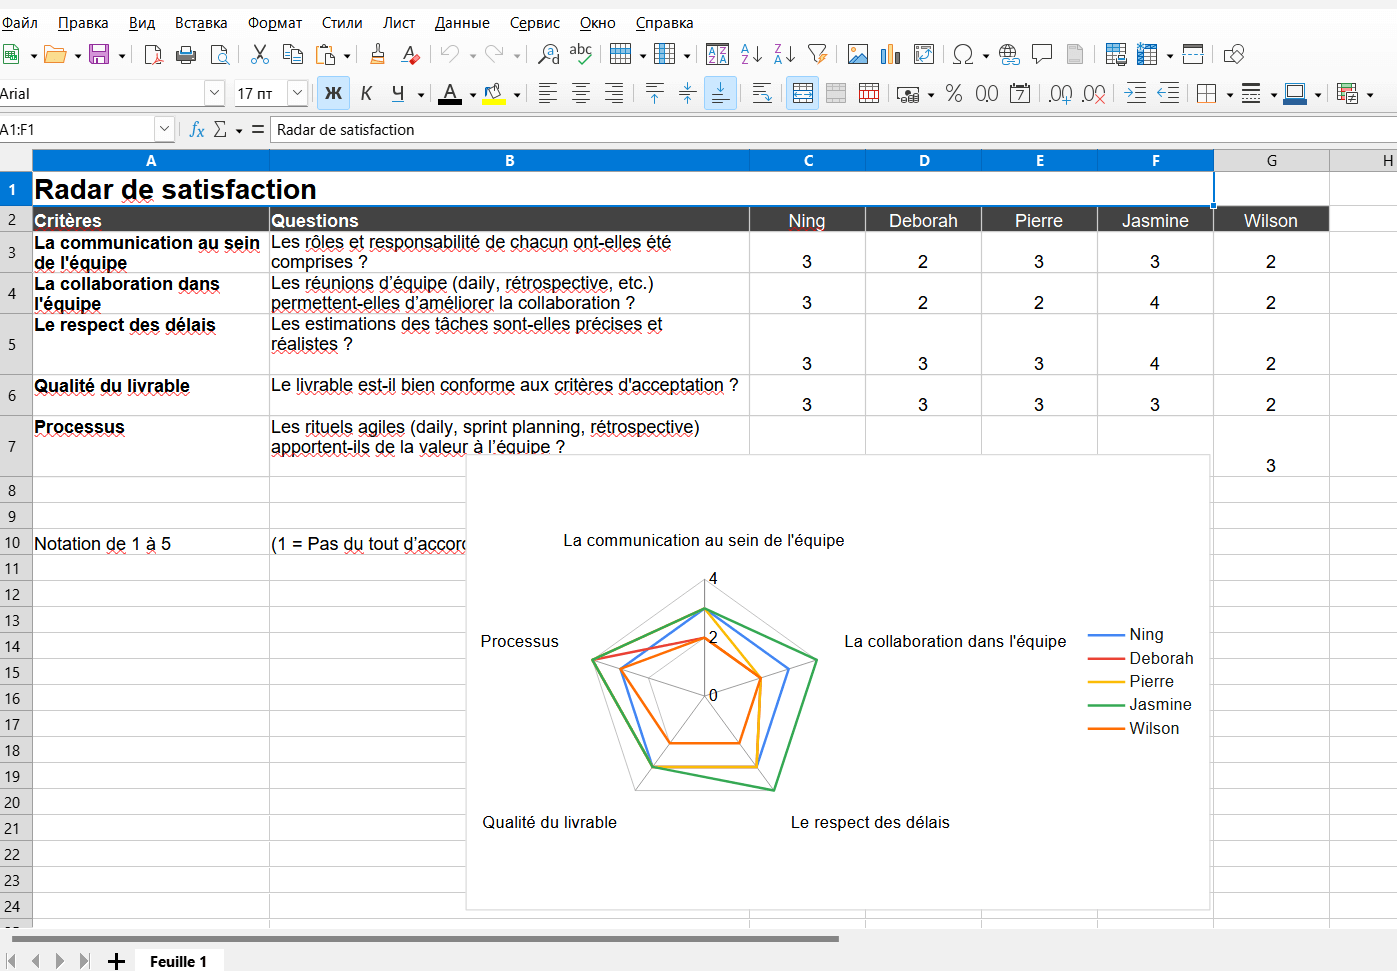
Task: Click the AutoFilter funnel icon
Action: tap(817, 54)
